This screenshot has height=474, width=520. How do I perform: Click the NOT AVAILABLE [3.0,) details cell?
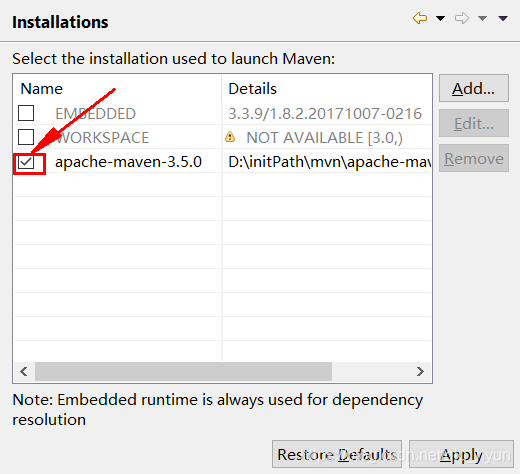(324, 138)
